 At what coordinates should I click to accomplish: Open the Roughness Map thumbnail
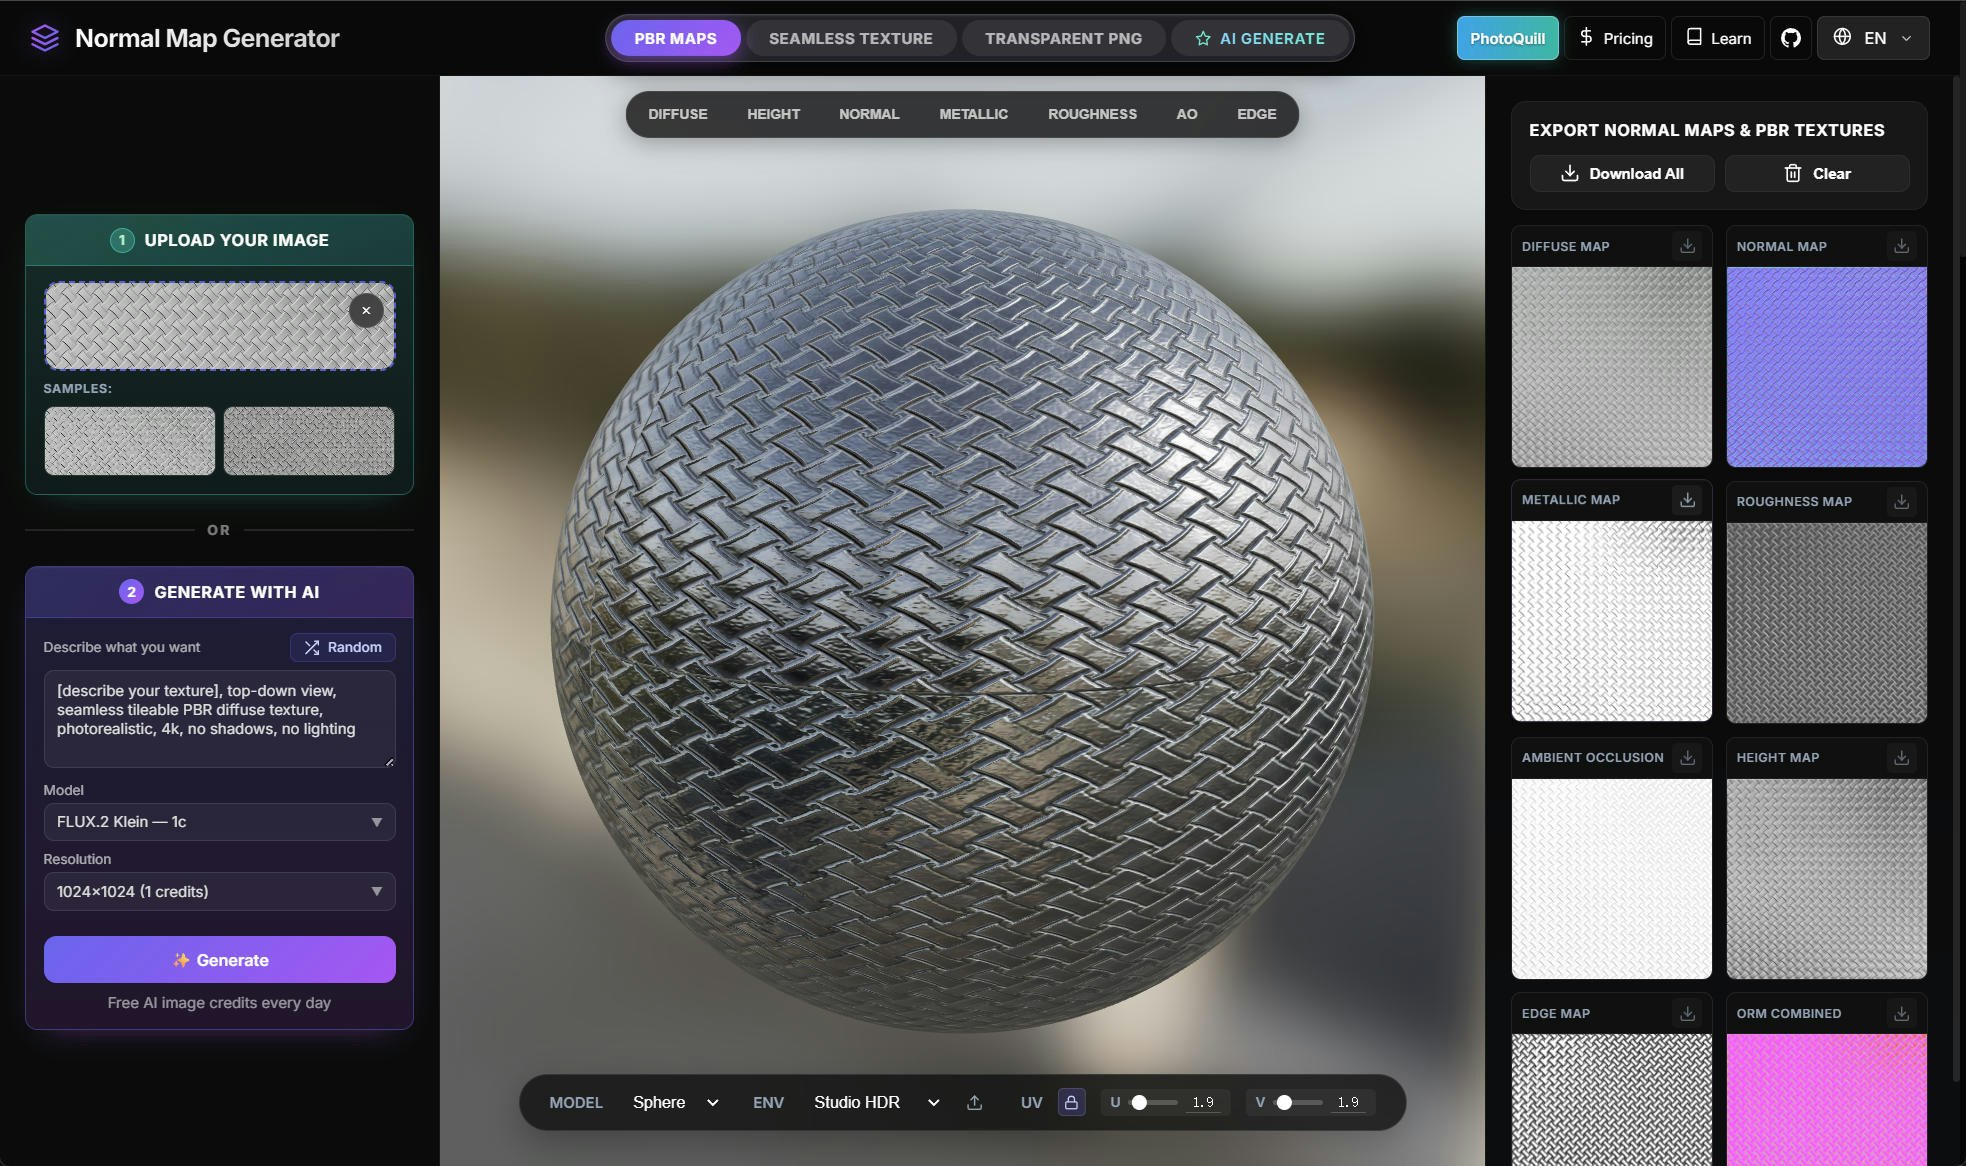pos(1826,622)
